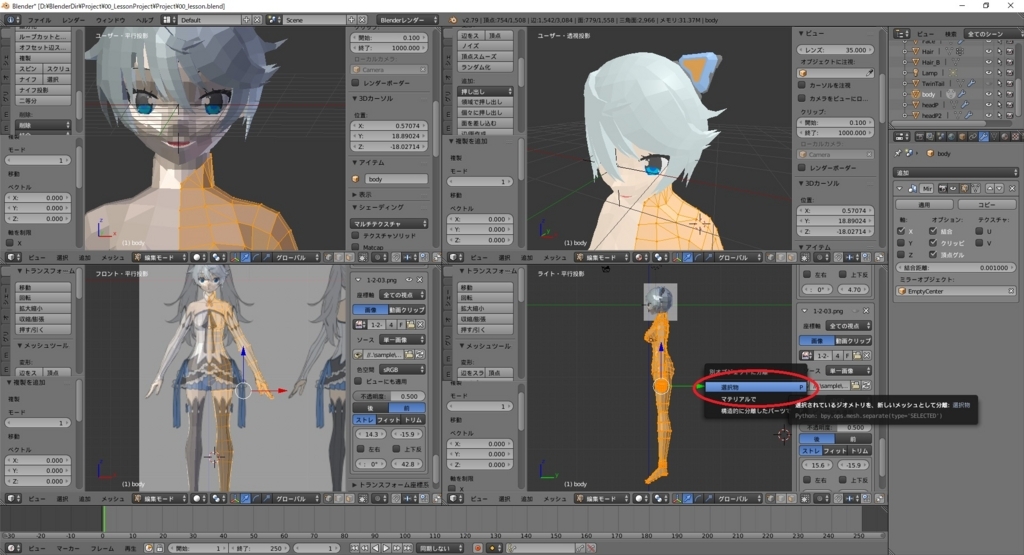Uncheck Mirror axis X checkbox

tap(901, 231)
